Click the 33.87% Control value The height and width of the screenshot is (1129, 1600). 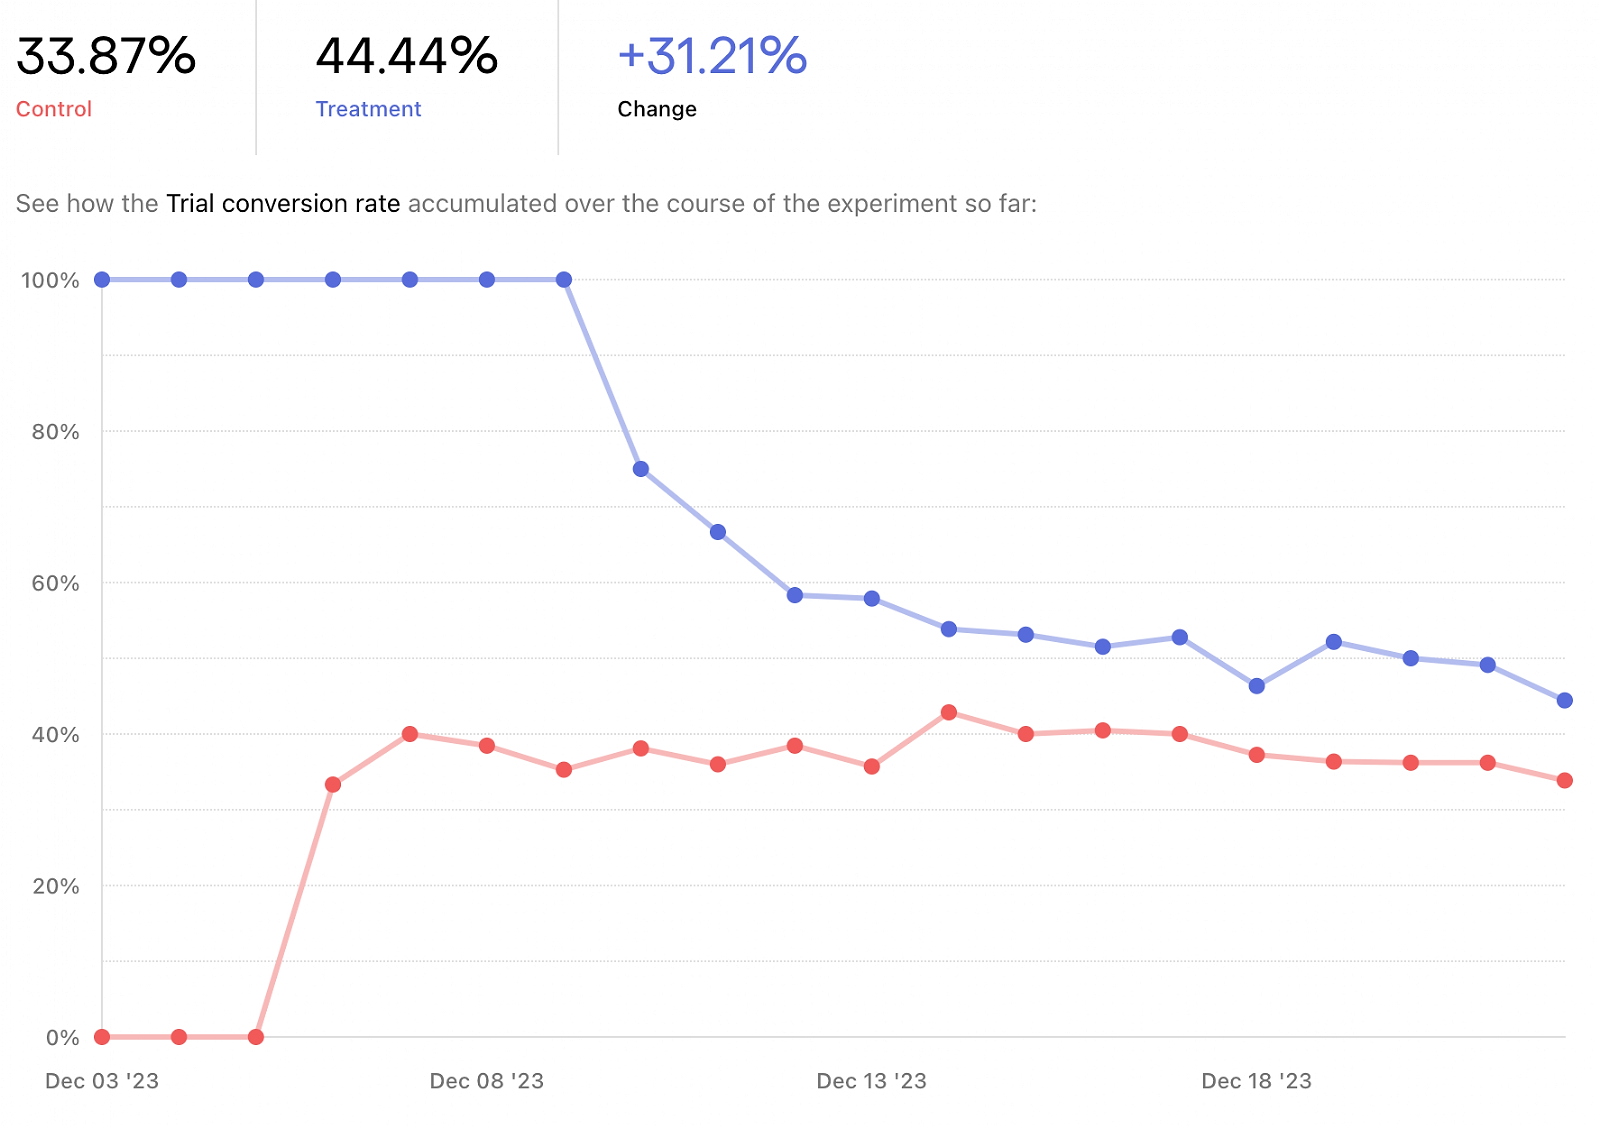pyautogui.click(x=106, y=56)
